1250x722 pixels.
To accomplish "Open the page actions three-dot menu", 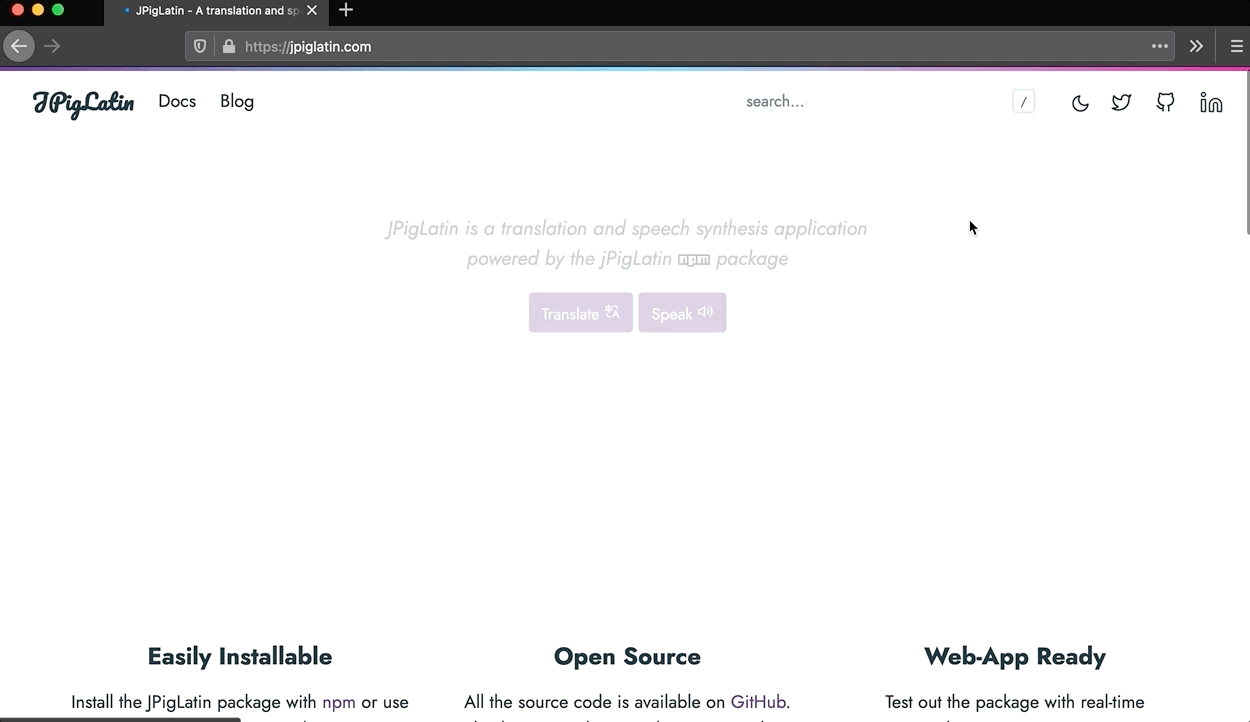I will [1160, 46].
